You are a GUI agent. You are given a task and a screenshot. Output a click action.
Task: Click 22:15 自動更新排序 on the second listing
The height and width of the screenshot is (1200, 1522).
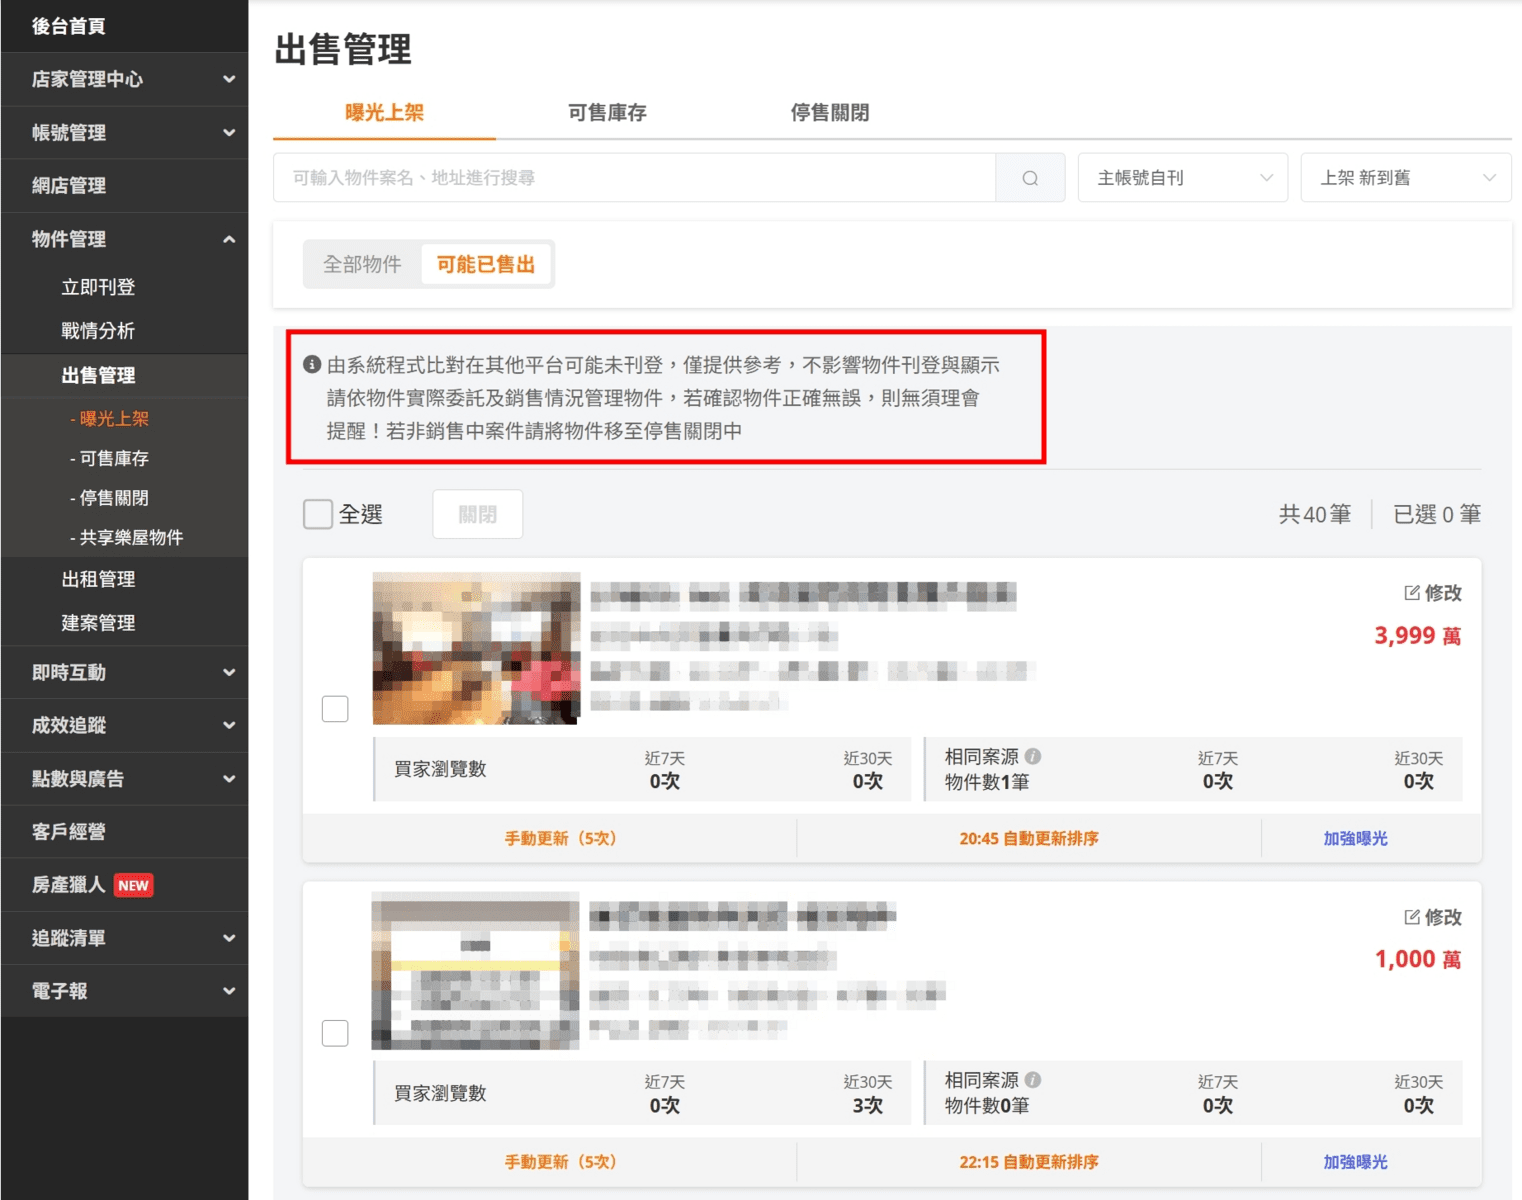(x=1029, y=1162)
